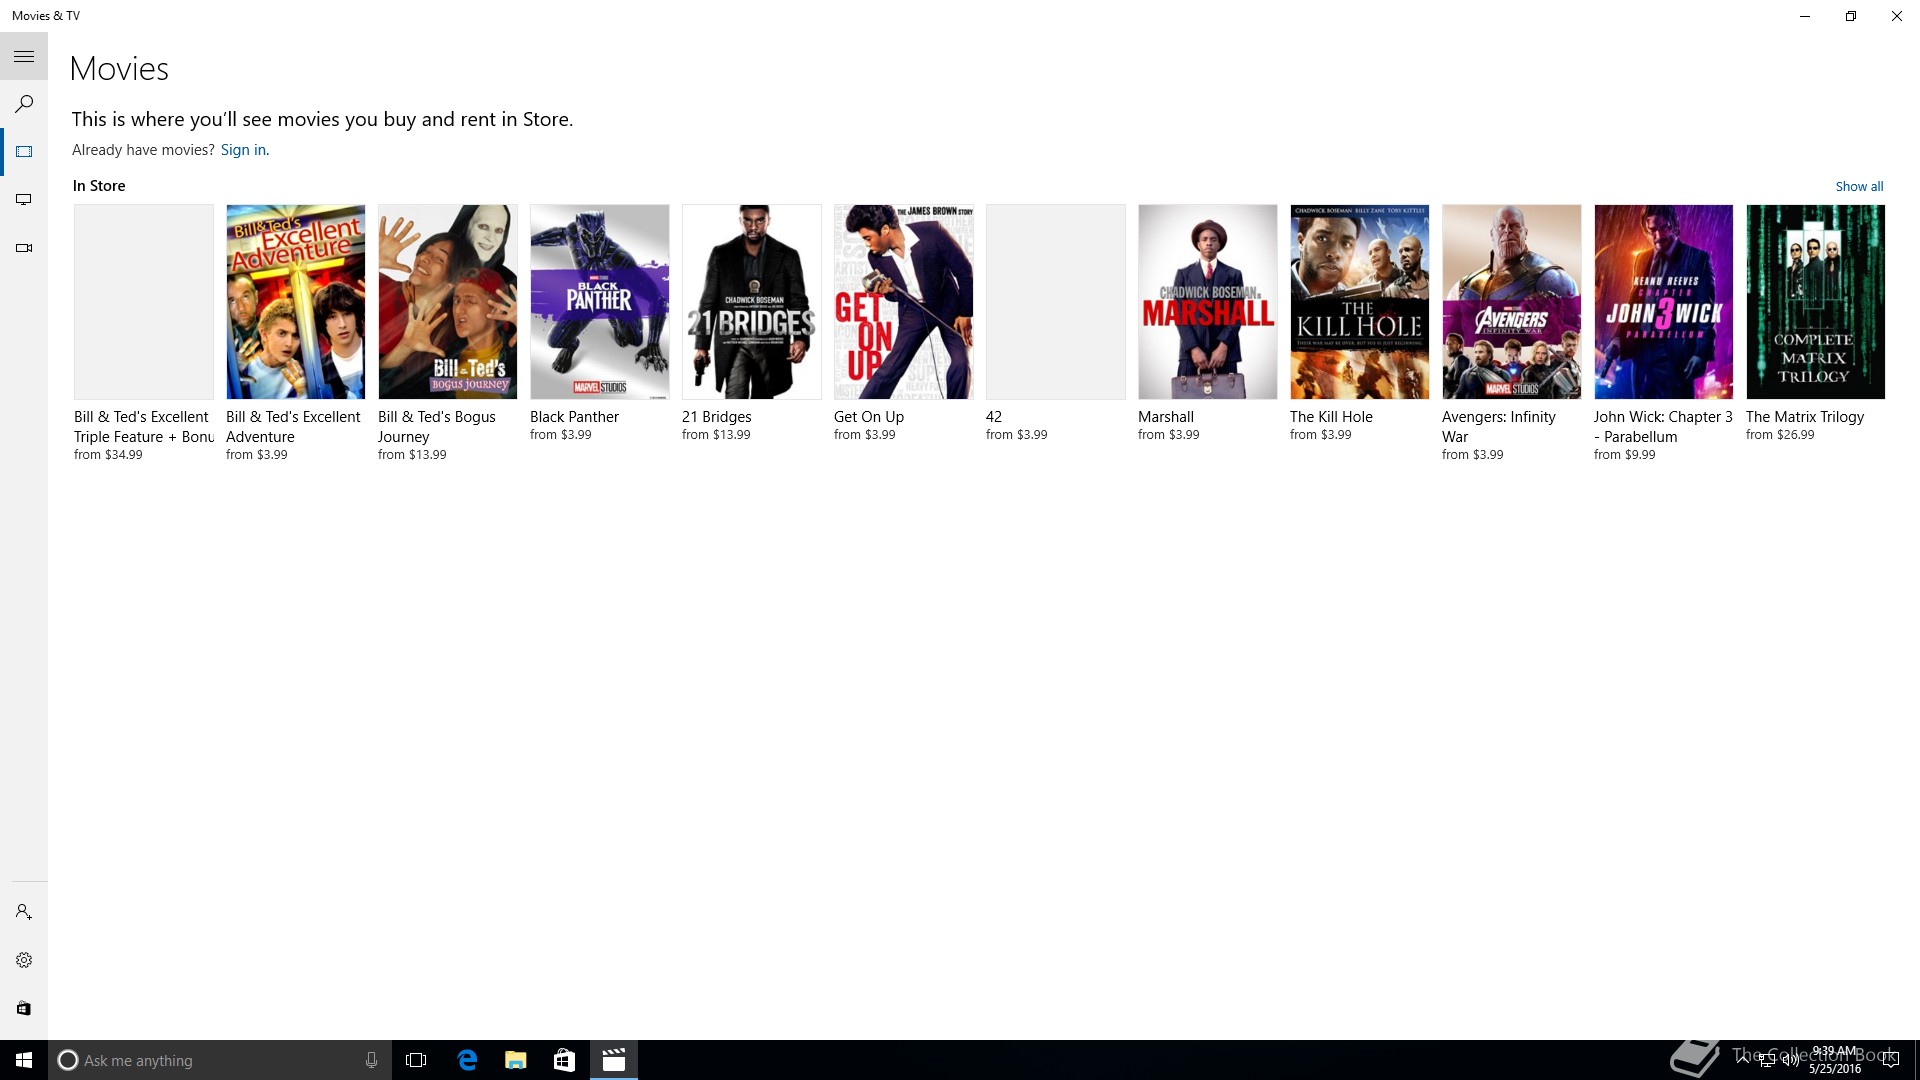Open account sign-in icon in sidebar

point(24,912)
